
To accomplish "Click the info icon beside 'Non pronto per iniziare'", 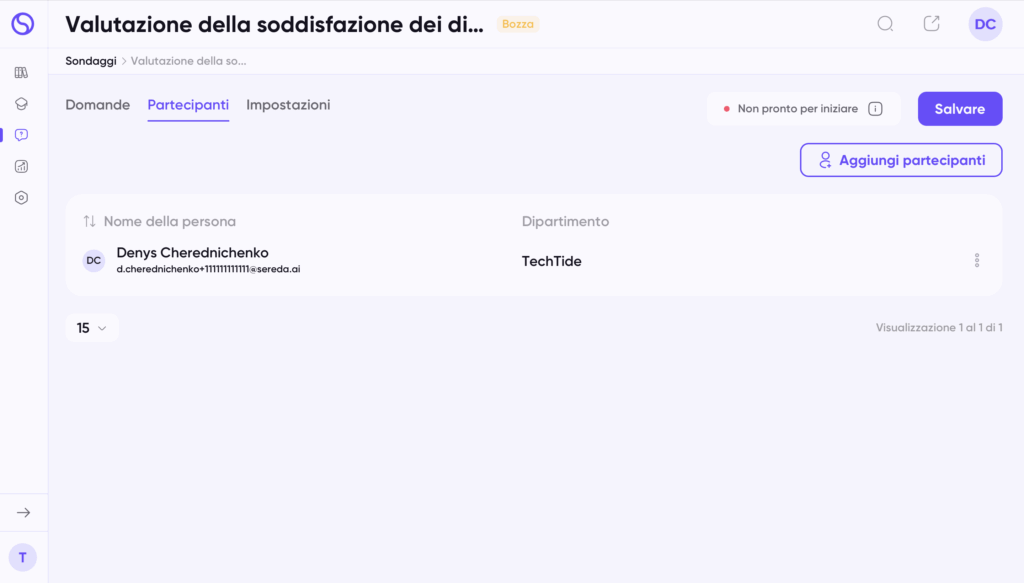I will [875, 109].
